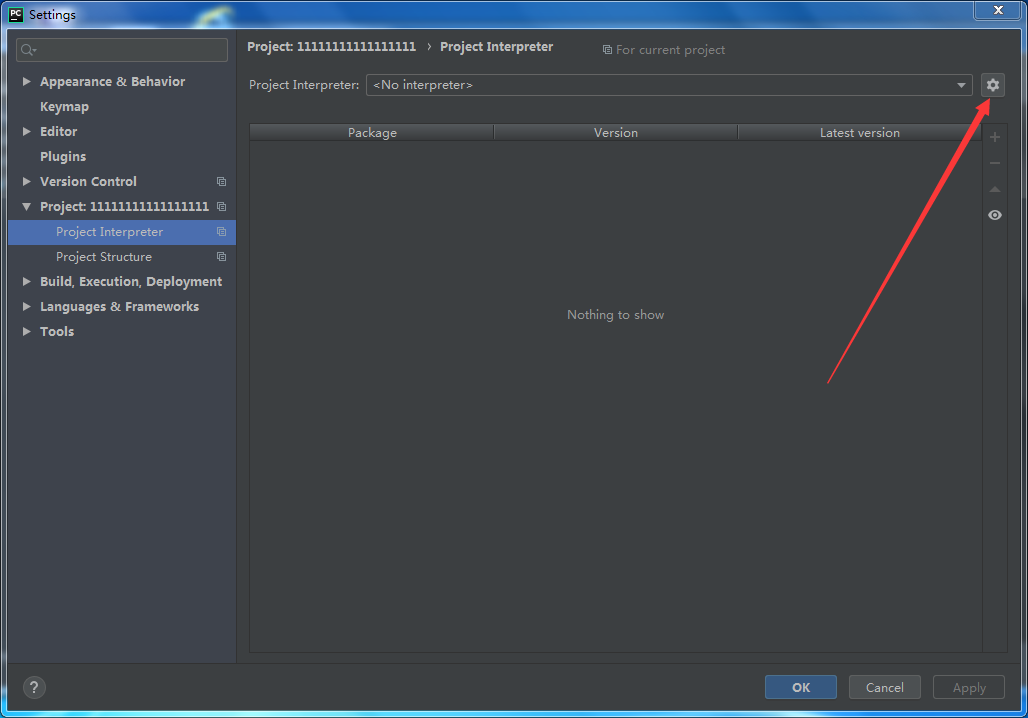This screenshot has height=718, width=1028.
Task: Select Appearance & Behavior label
Action: [x=112, y=81]
